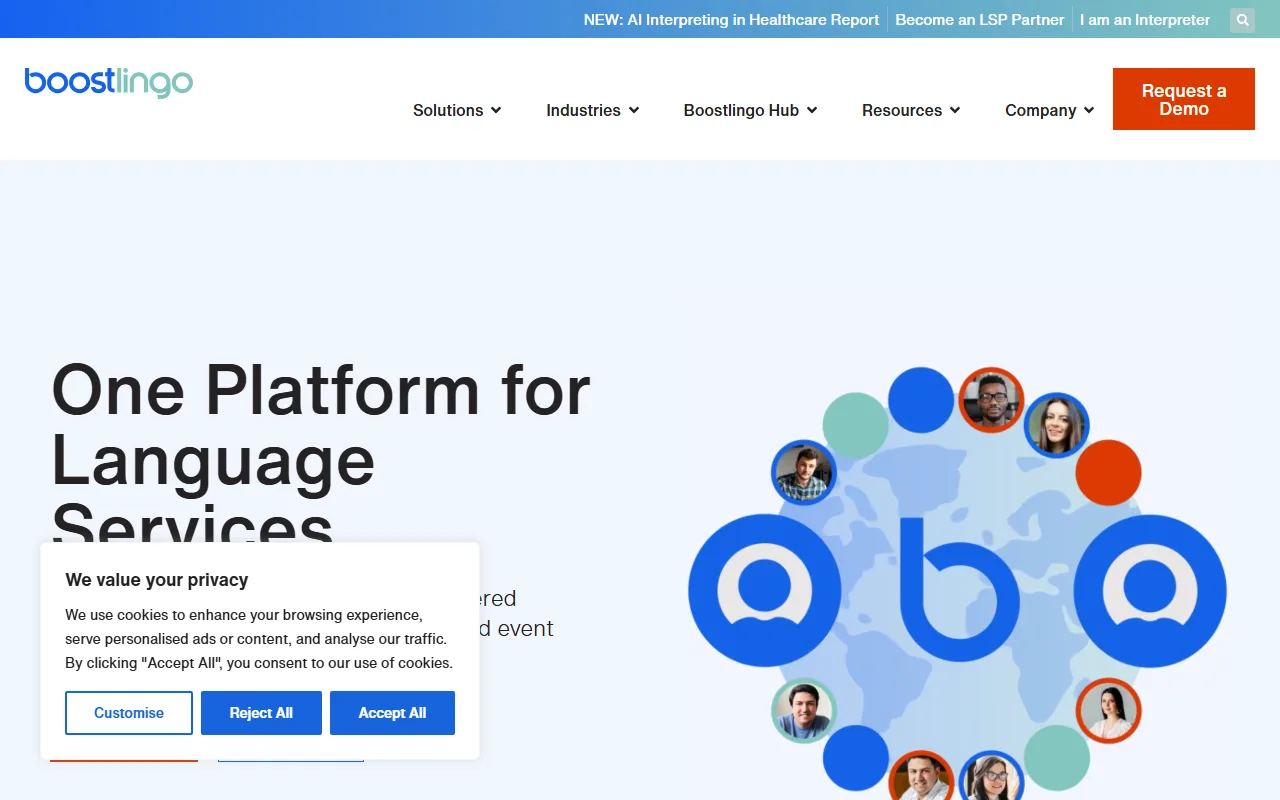Open I am an Interpreter link
Viewport: 1280px width, 800px height.
click(1145, 20)
